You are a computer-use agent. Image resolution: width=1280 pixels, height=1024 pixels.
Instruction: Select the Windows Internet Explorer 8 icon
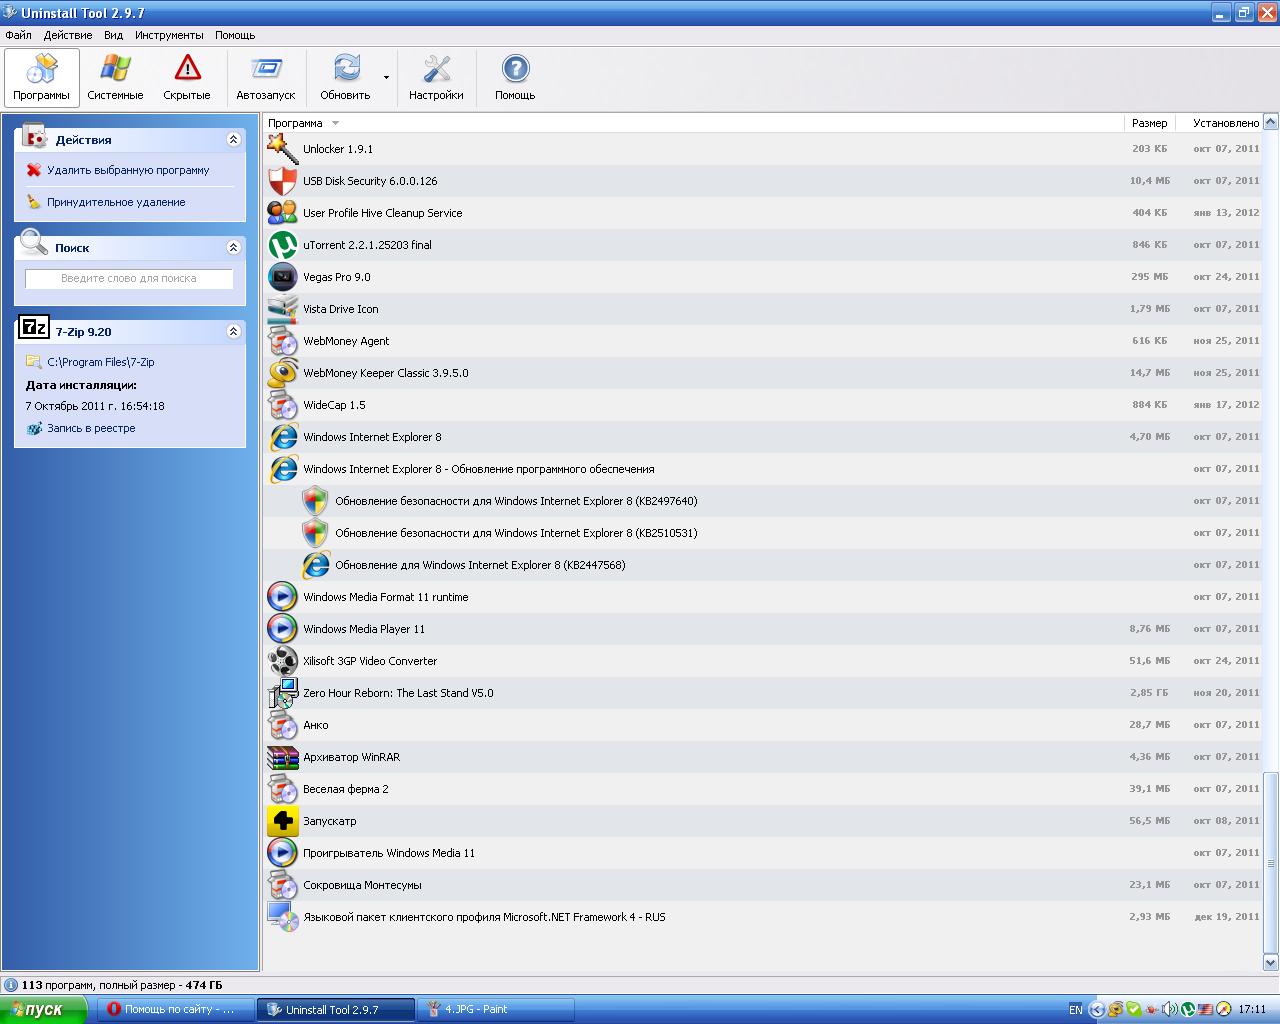point(283,437)
